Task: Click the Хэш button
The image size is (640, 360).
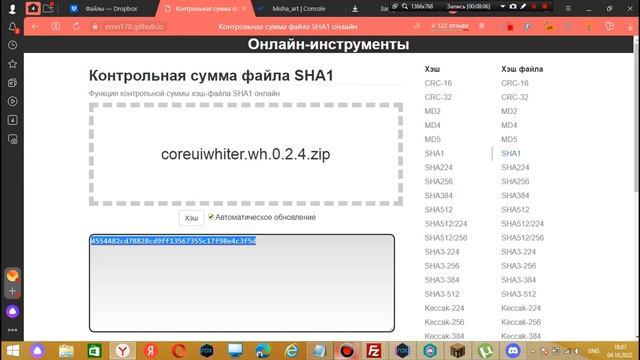Action: click(x=191, y=218)
